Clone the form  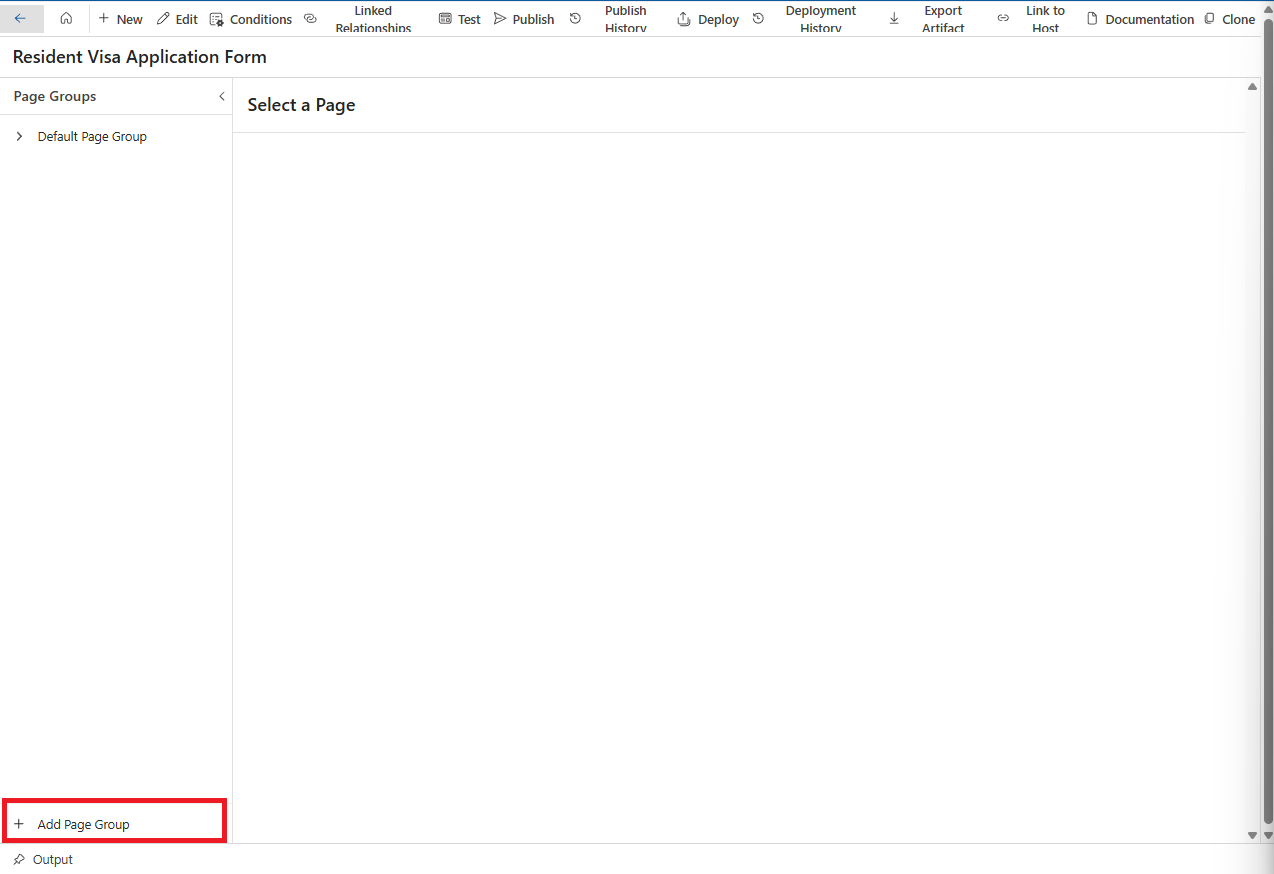[x=1229, y=19]
